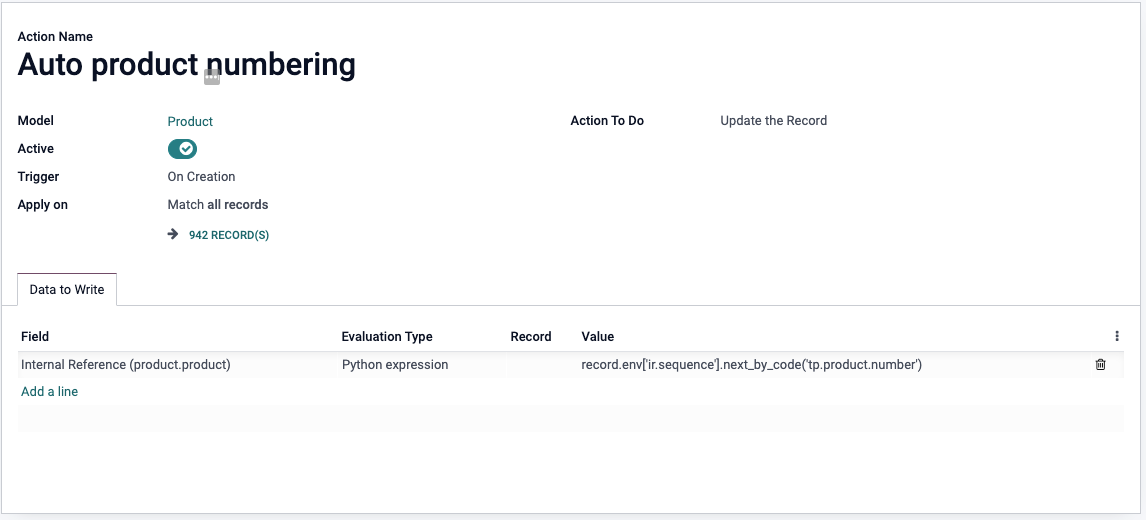Sort by the Field column header
1146x520 pixels.
point(35,336)
